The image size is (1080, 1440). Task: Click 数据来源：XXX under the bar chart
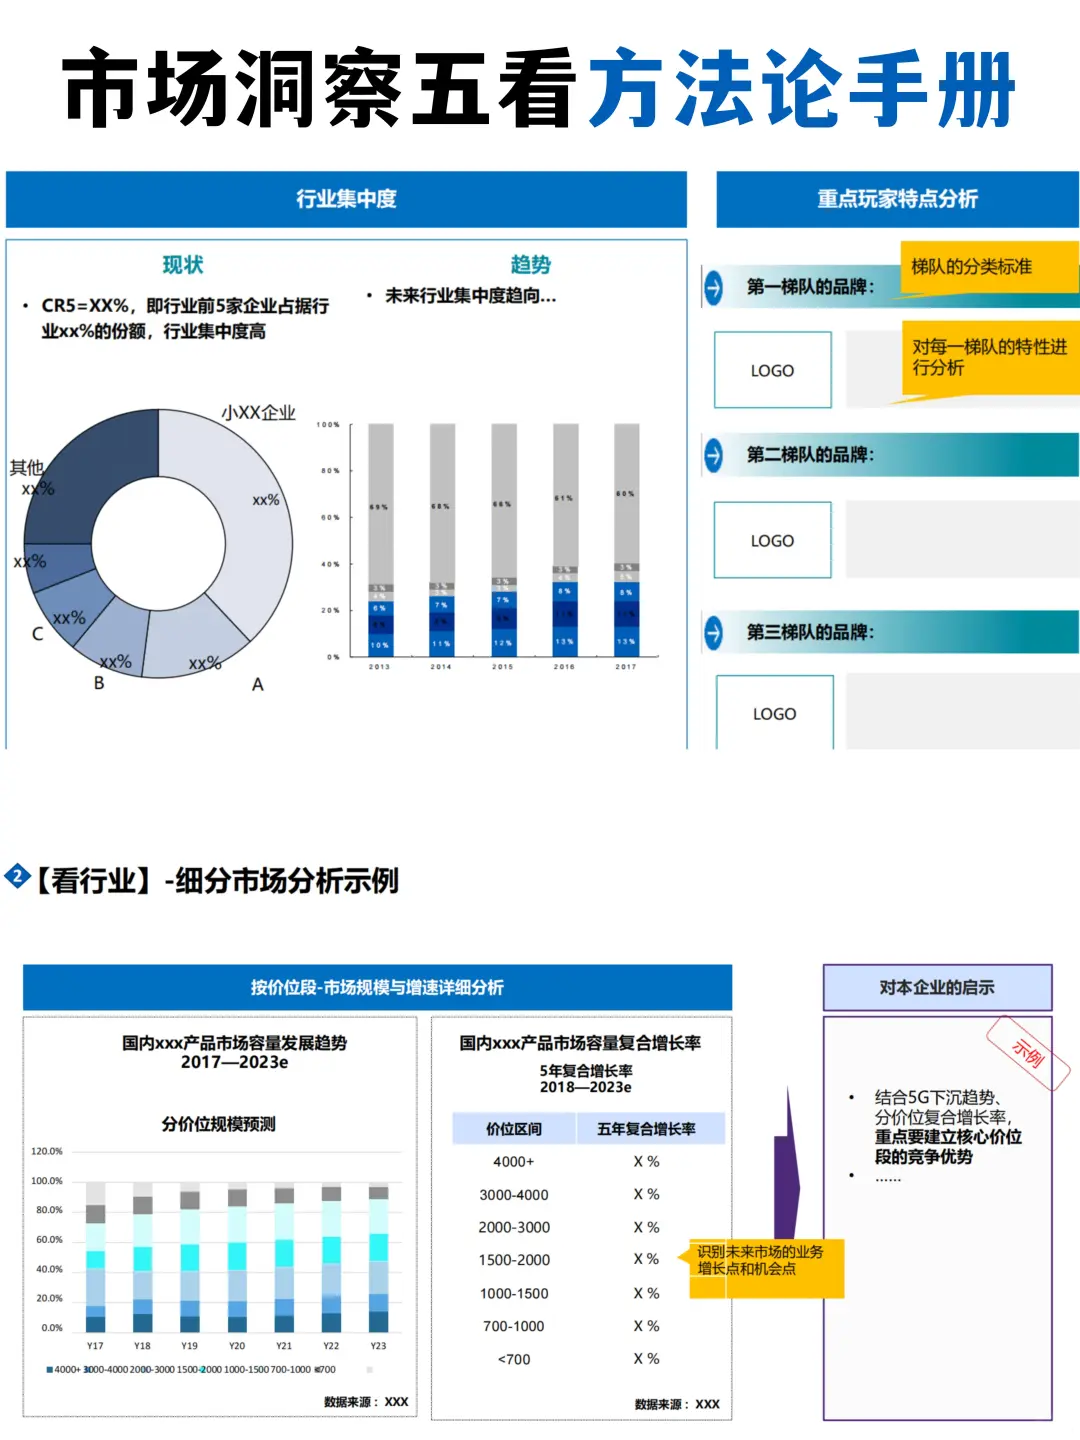(x=366, y=1402)
